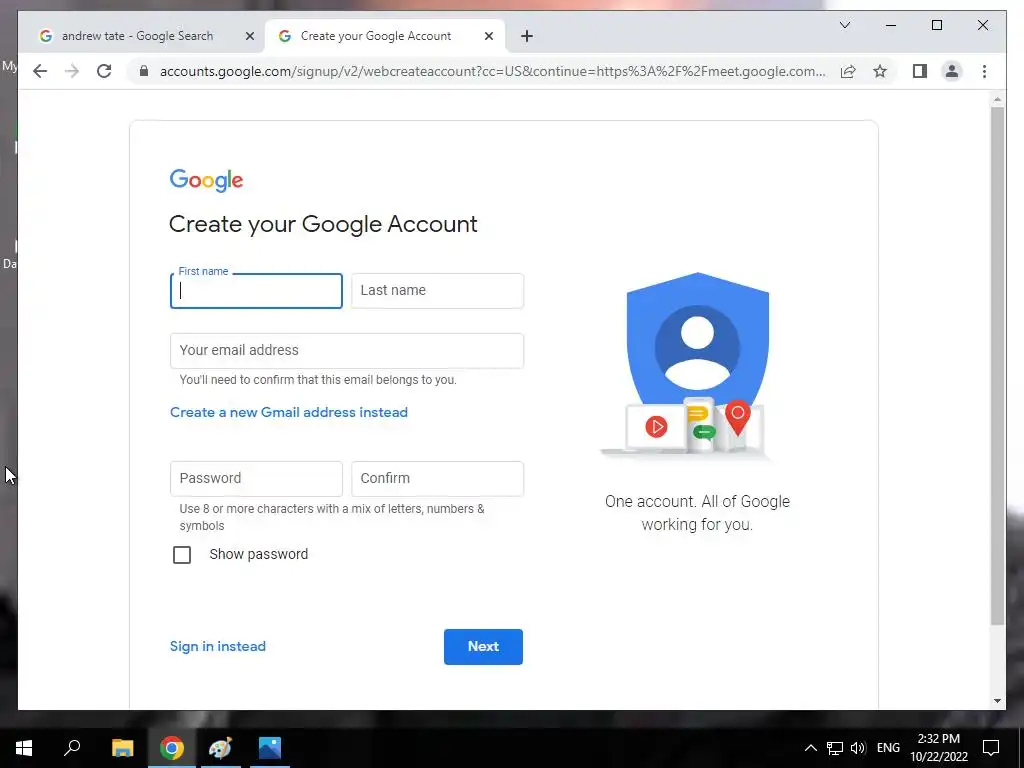Focus the First name field
The image size is (1024, 768).
tap(256, 291)
